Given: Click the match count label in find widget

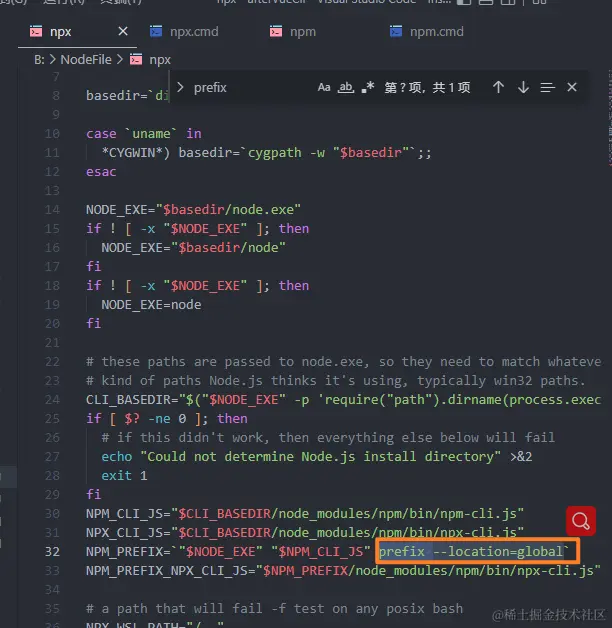Looking at the screenshot, I should [427, 87].
